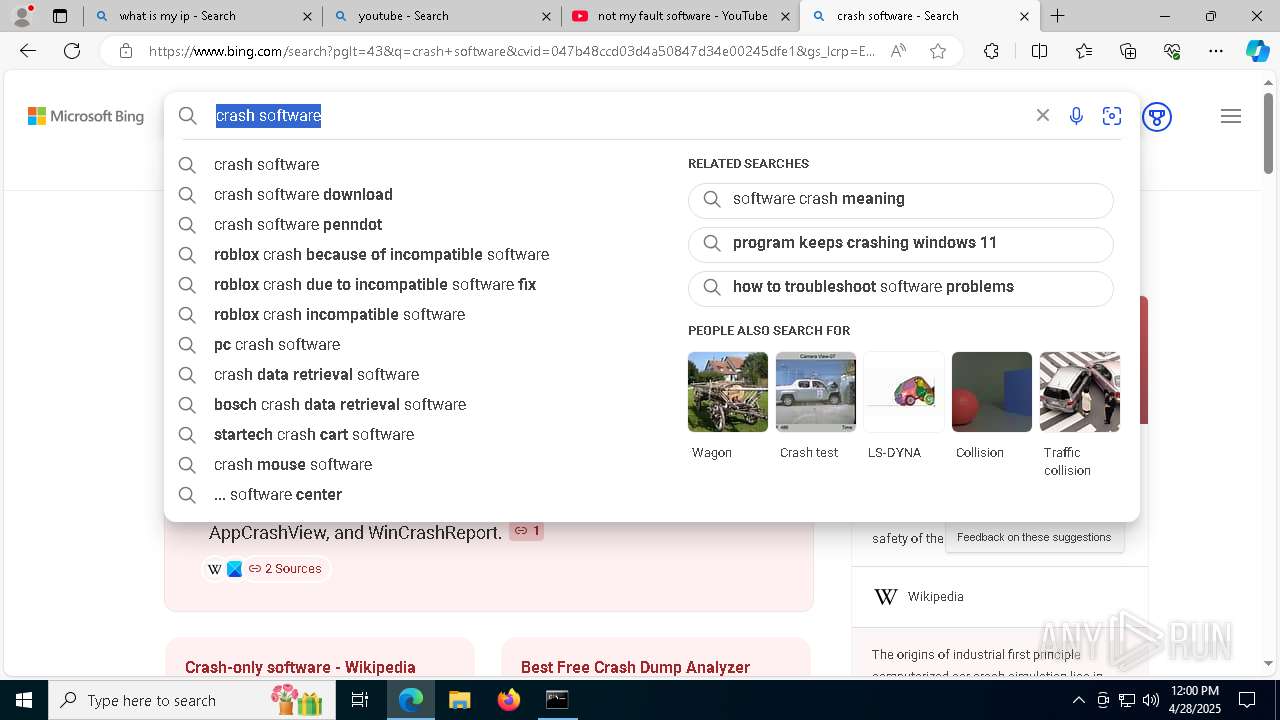Viewport: 1280px width, 720px height.
Task: Close the 'youtube - Search' tab
Action: click(546, 16)
